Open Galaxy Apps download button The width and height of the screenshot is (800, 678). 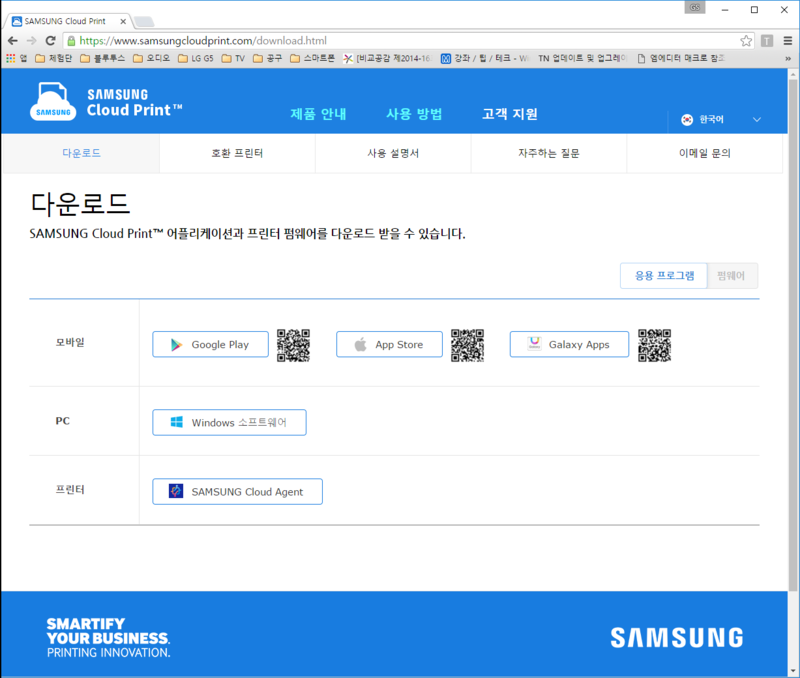pos(569,344)
